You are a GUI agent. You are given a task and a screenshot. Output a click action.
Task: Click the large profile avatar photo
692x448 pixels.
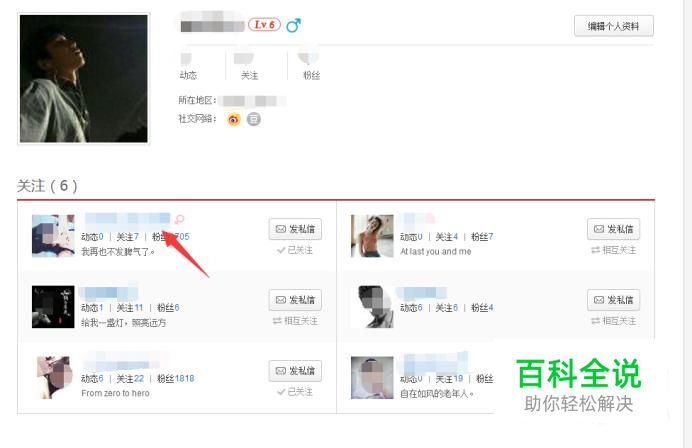(x=84, y=79)
